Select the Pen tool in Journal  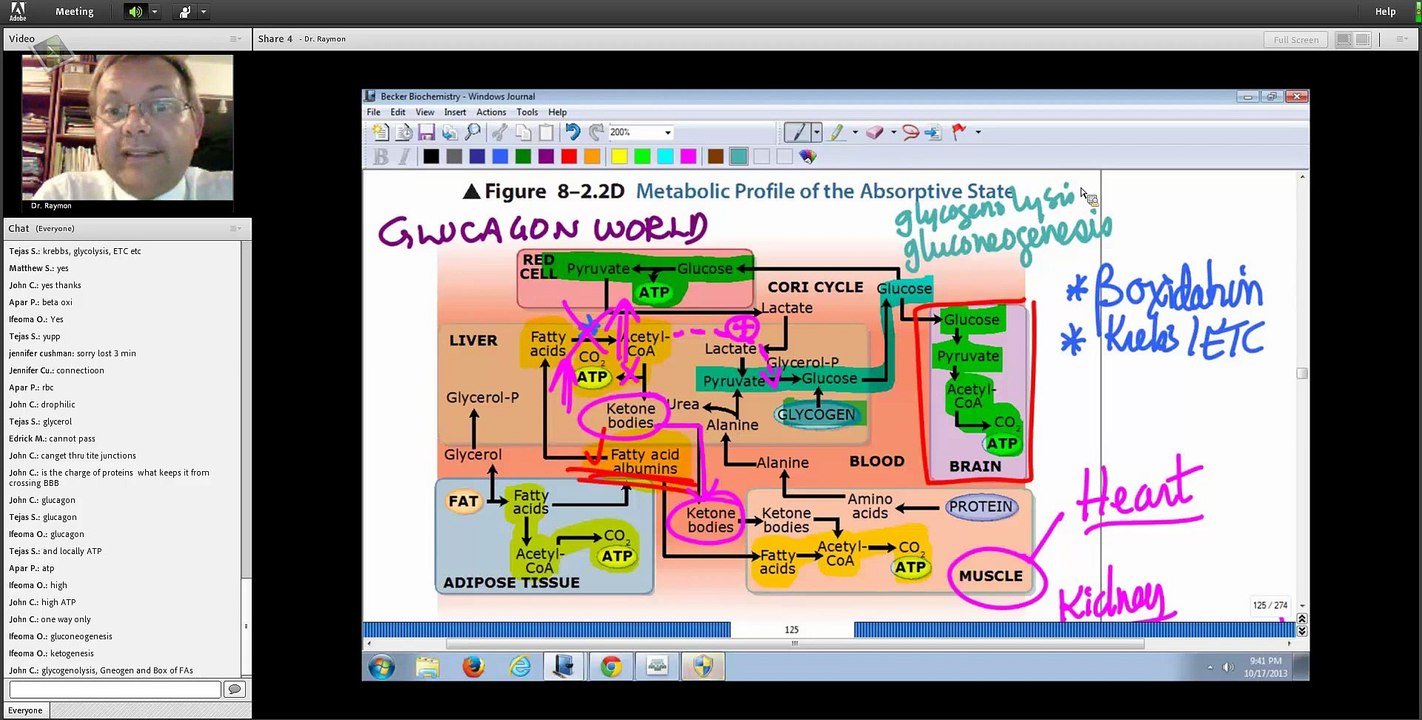[x=796, y=132]
